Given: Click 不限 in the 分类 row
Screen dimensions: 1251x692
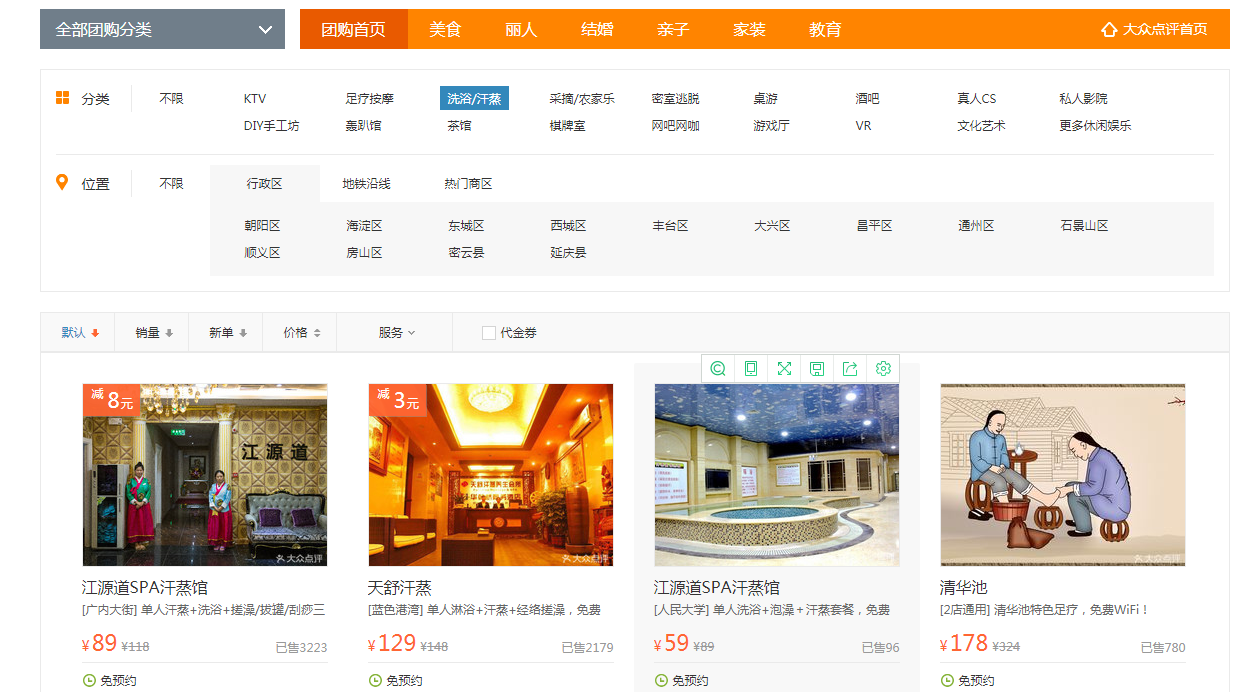Looking at the screenshot, I should click(172, 99).
